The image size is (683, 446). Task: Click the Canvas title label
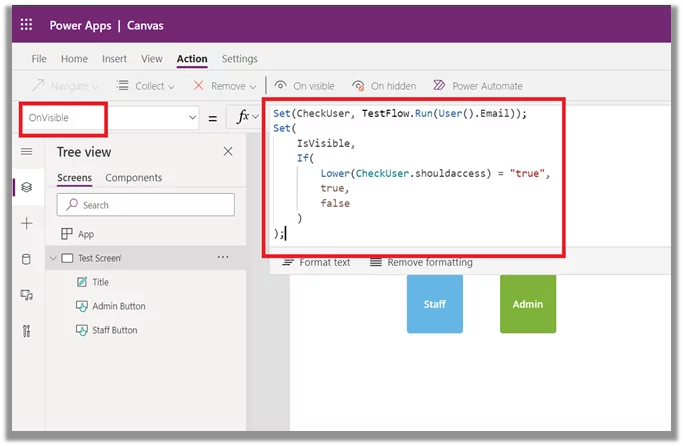coord(145,26)
